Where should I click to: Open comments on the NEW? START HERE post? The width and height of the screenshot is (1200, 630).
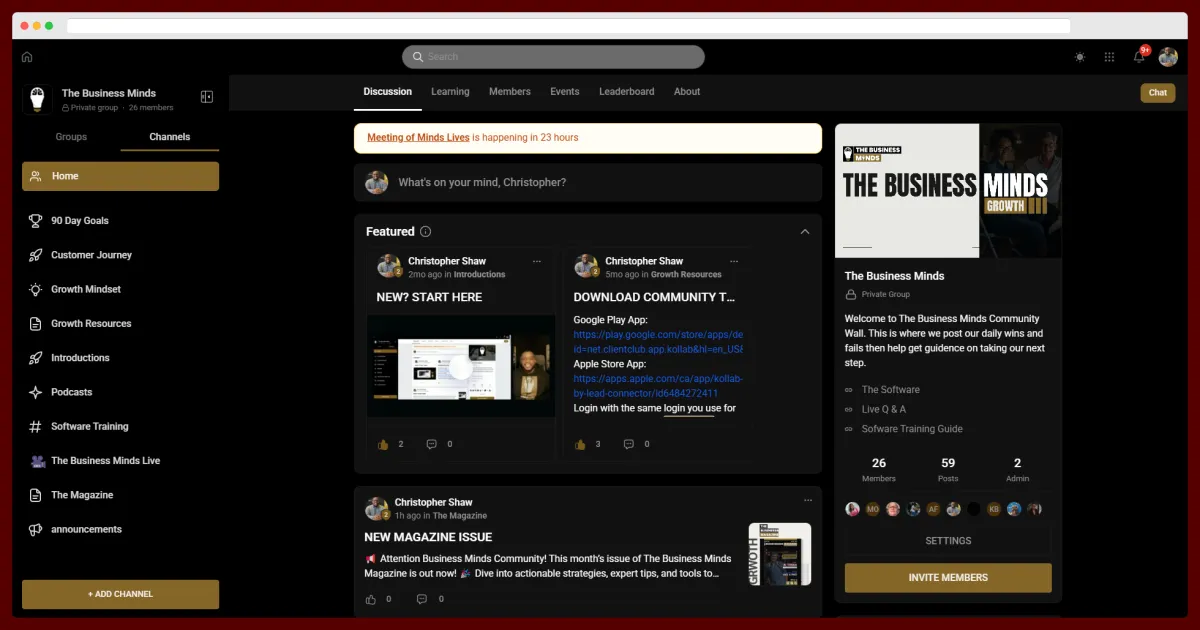(432, 444)
